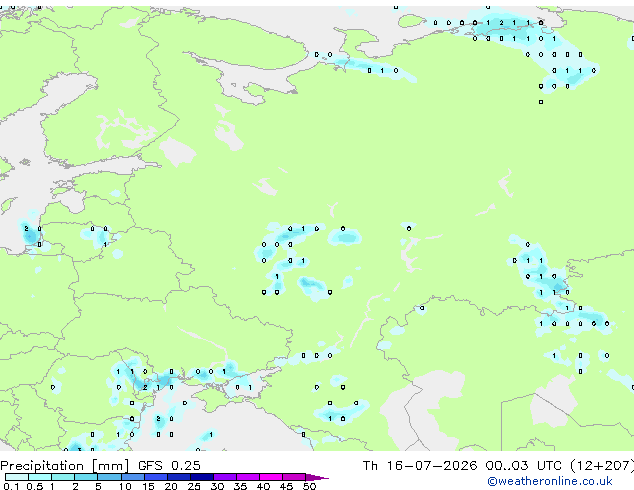Image resolution: width=634 pixels, height=490 pixels.
Task: Click the legend label '25'
Action: 194,486
